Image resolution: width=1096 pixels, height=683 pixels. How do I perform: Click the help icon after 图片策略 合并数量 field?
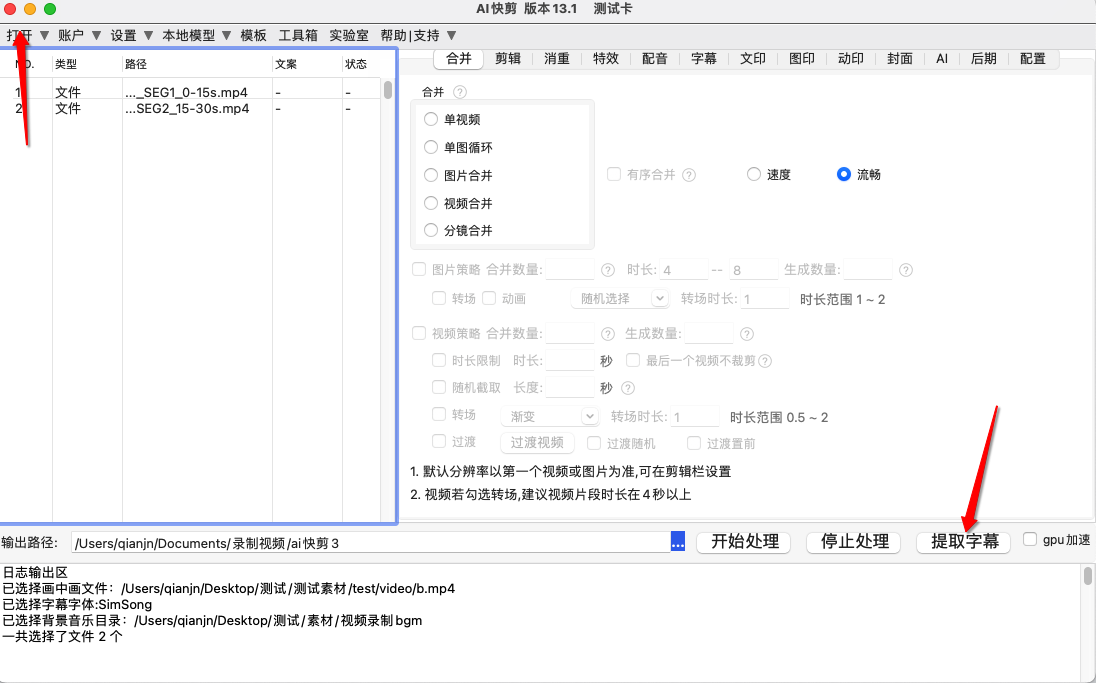[608, 270]
